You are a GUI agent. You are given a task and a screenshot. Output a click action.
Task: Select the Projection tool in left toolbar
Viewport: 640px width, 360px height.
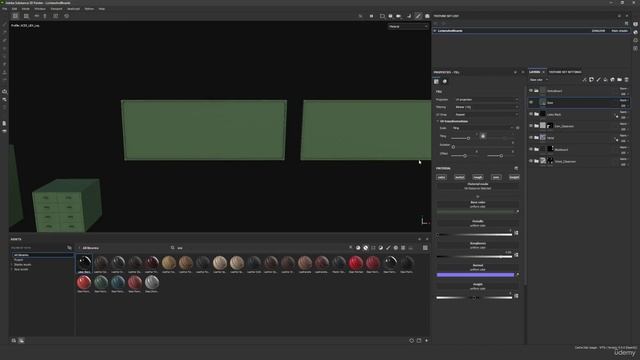[x=4, y=40]
